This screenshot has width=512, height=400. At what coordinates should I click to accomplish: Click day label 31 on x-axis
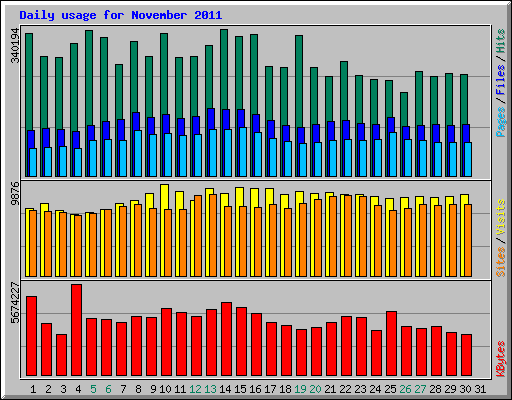(x=480, y=389)
